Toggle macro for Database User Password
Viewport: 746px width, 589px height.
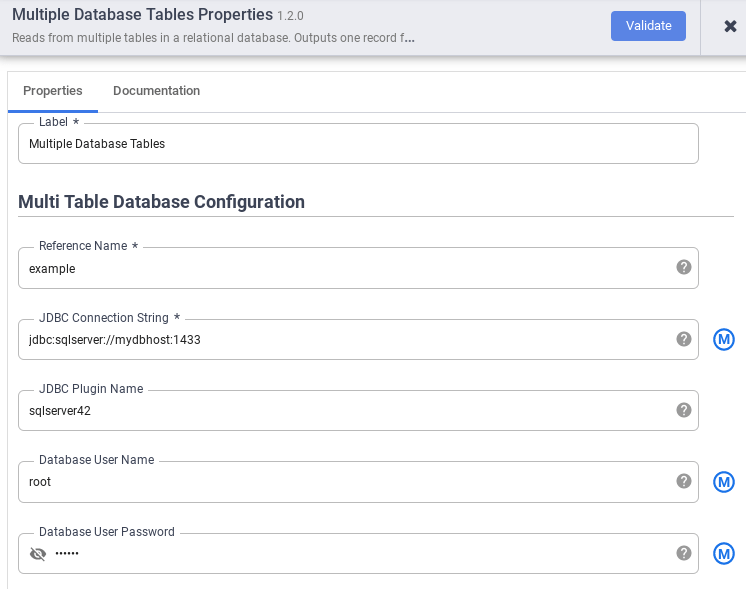click(x=724, y=554)
